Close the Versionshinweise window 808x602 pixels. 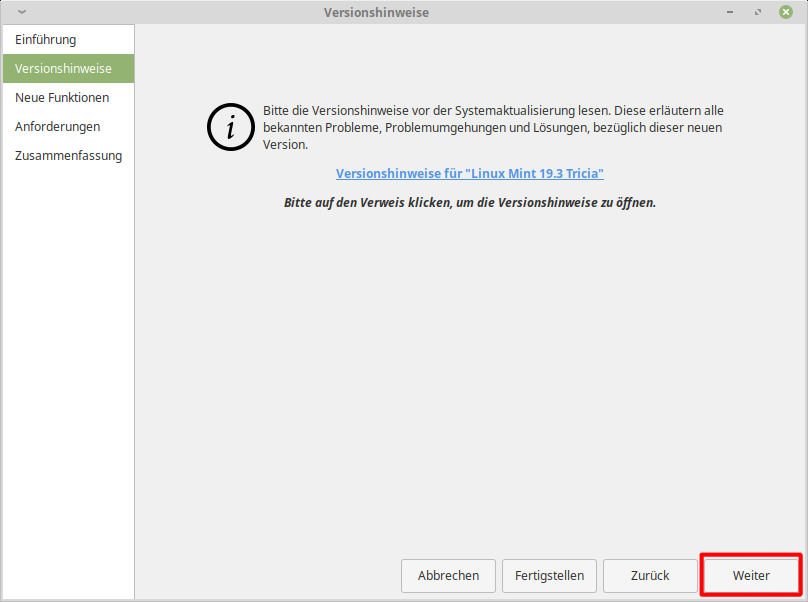point(787,12)
